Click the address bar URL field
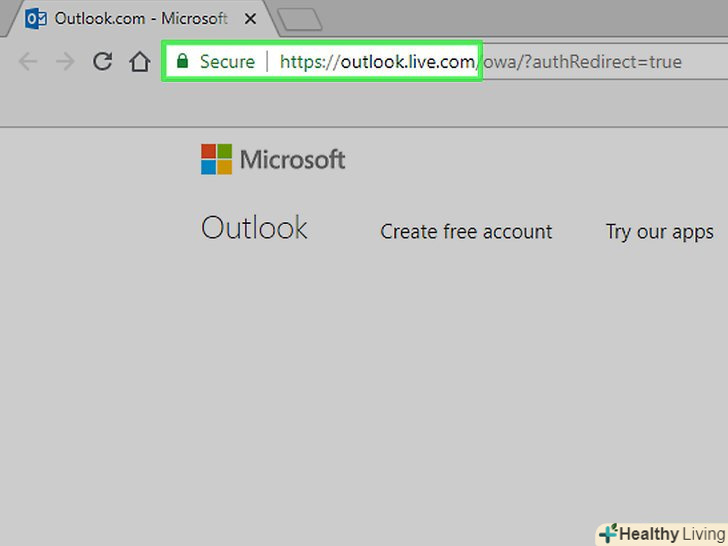The width and height of the screenshot is (728, 546). click(x=446, y=61)
